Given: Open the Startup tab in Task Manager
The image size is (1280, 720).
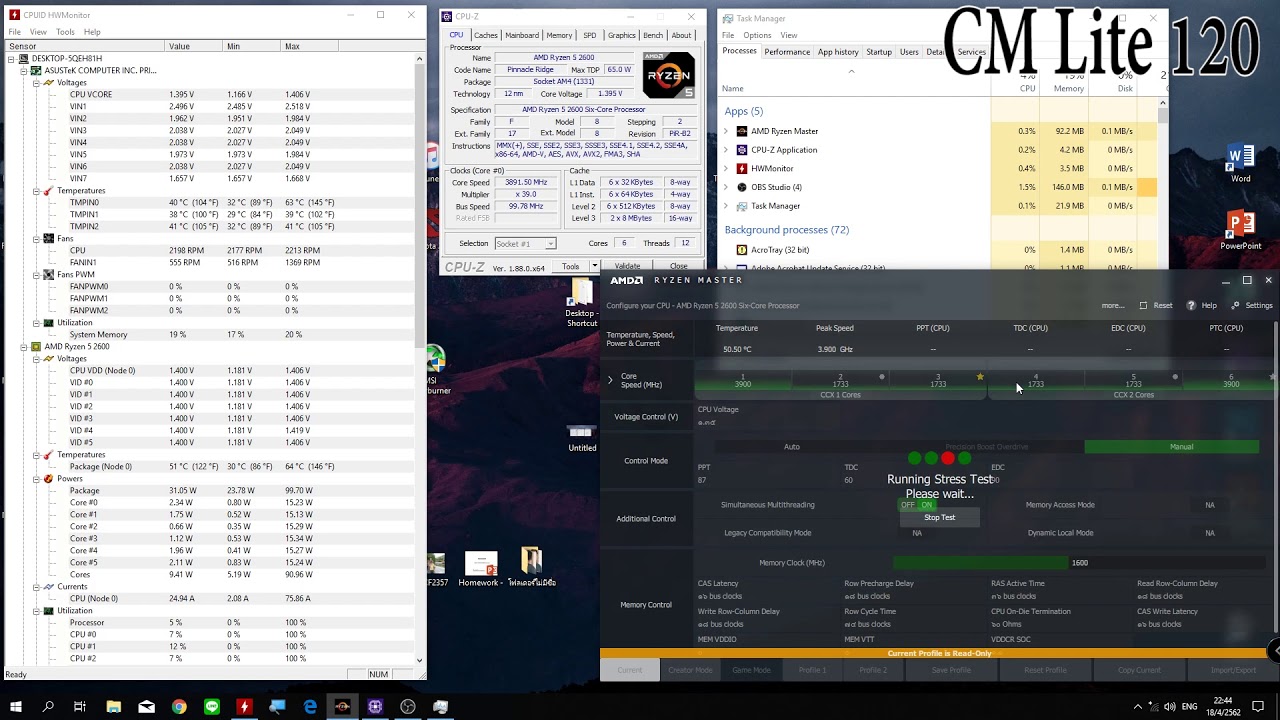Looking at the screenshot, I should point(879,52).
